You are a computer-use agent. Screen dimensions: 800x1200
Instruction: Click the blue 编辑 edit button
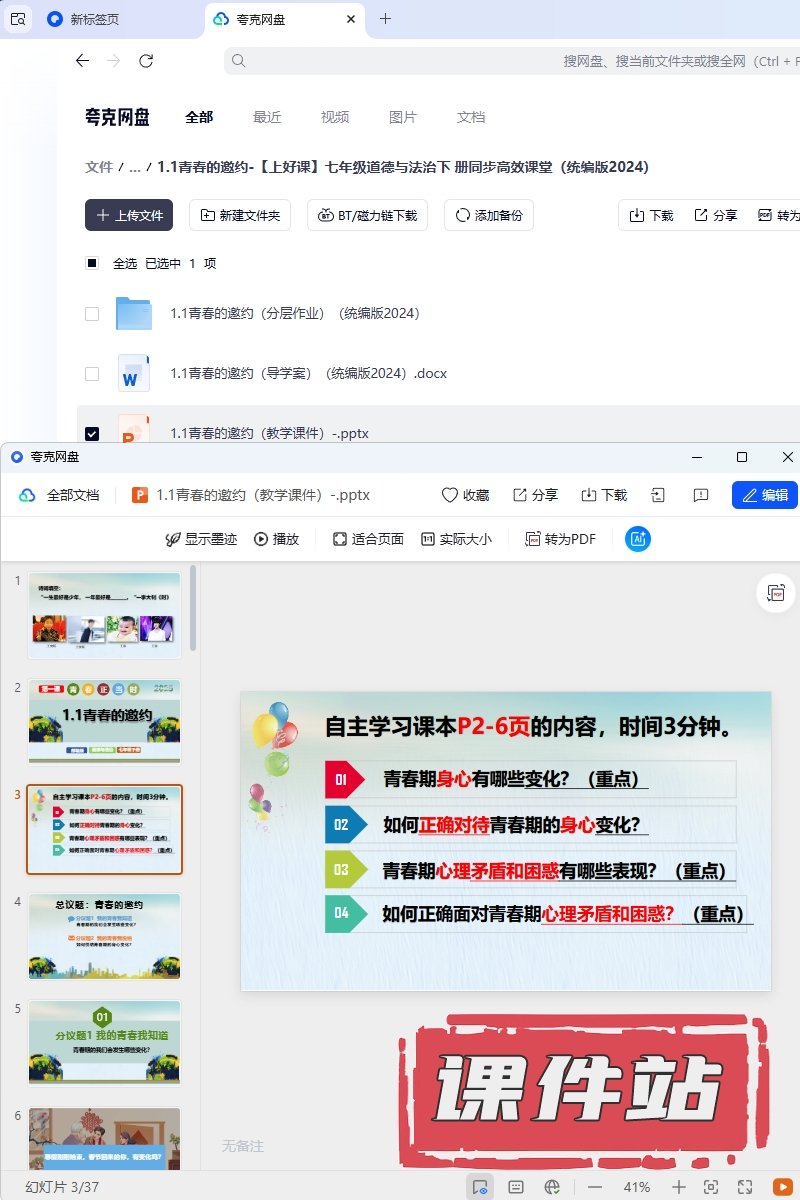pyautogui.click(x=765, y=495)
